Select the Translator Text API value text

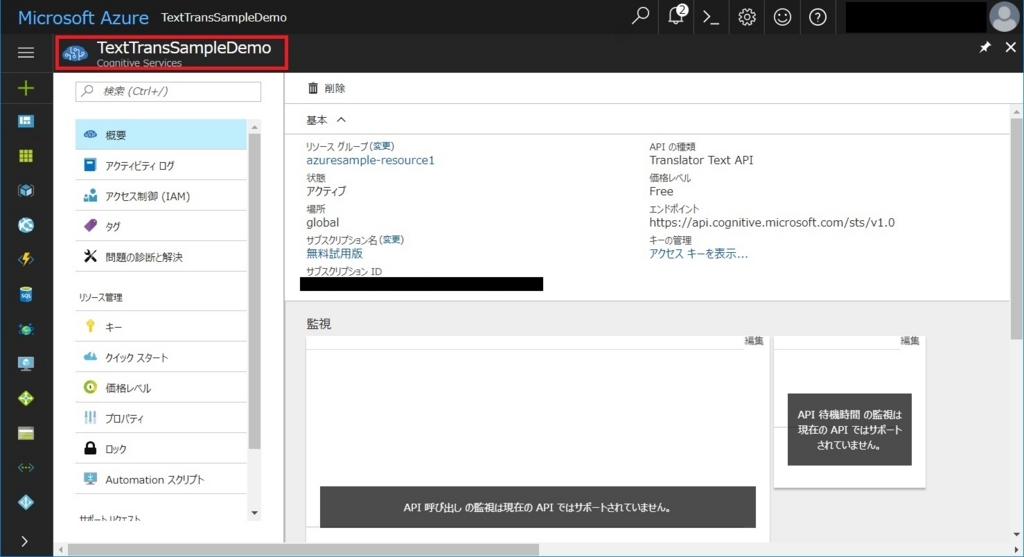click(701, 160)
